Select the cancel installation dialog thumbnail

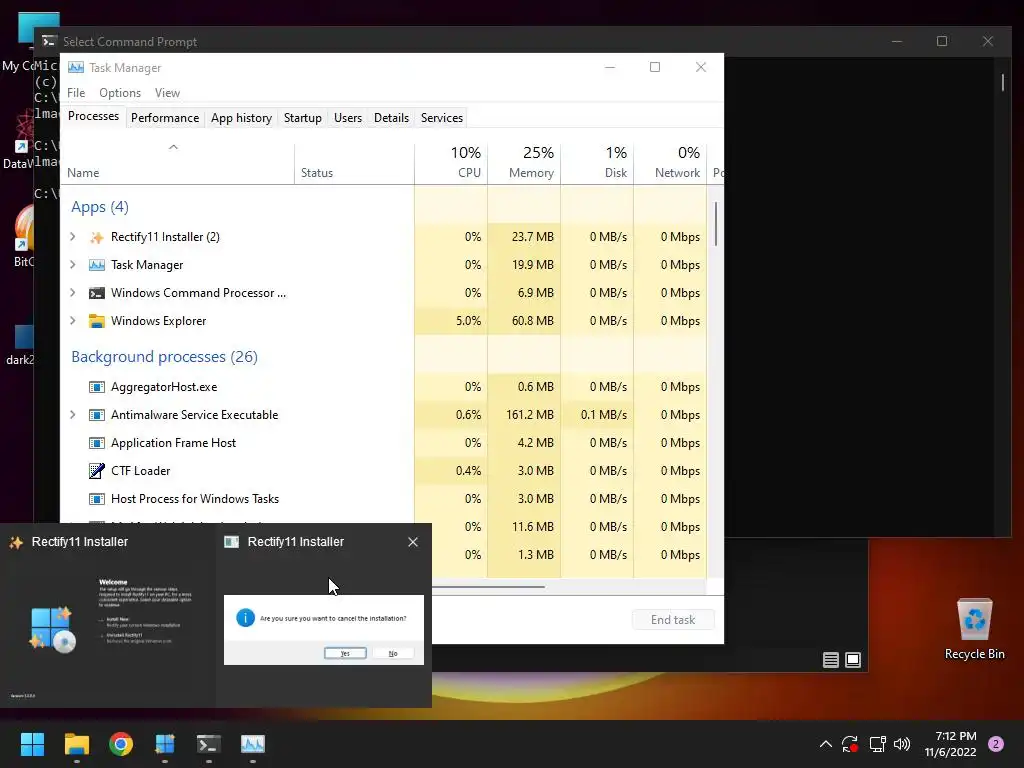[324, 615]
